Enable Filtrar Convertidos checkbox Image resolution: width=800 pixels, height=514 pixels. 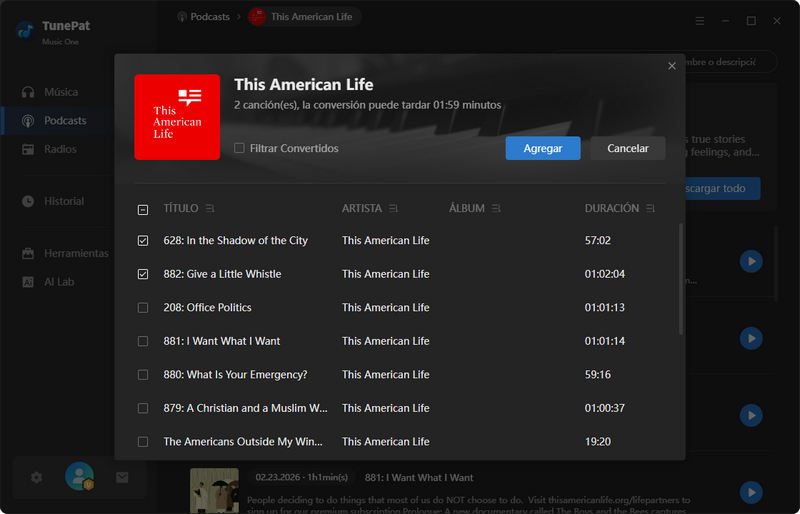[239, 148]
